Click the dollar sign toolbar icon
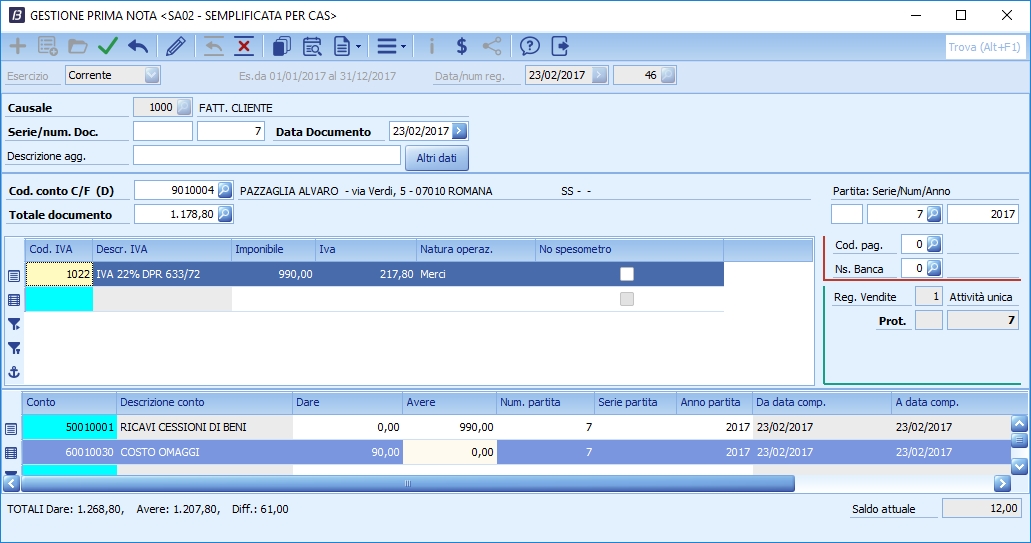1031x543 pixels. pos(461,46)
